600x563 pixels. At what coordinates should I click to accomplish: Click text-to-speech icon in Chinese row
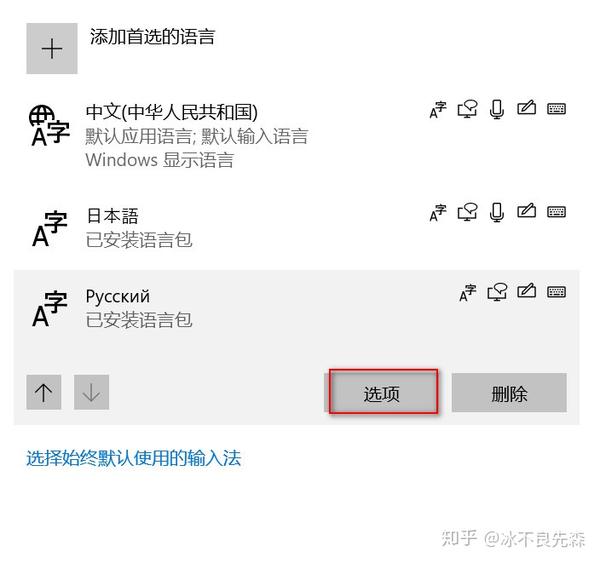[467, 109]
